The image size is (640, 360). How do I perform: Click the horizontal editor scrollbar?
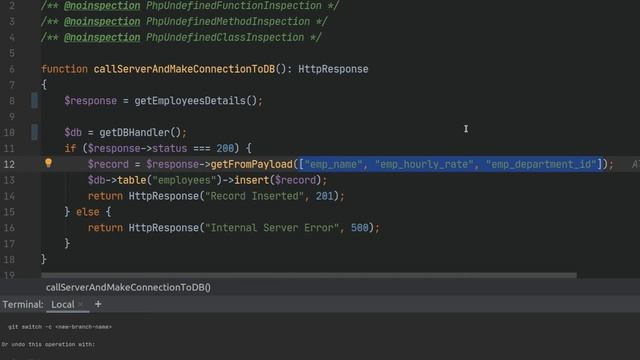[309, 276]
